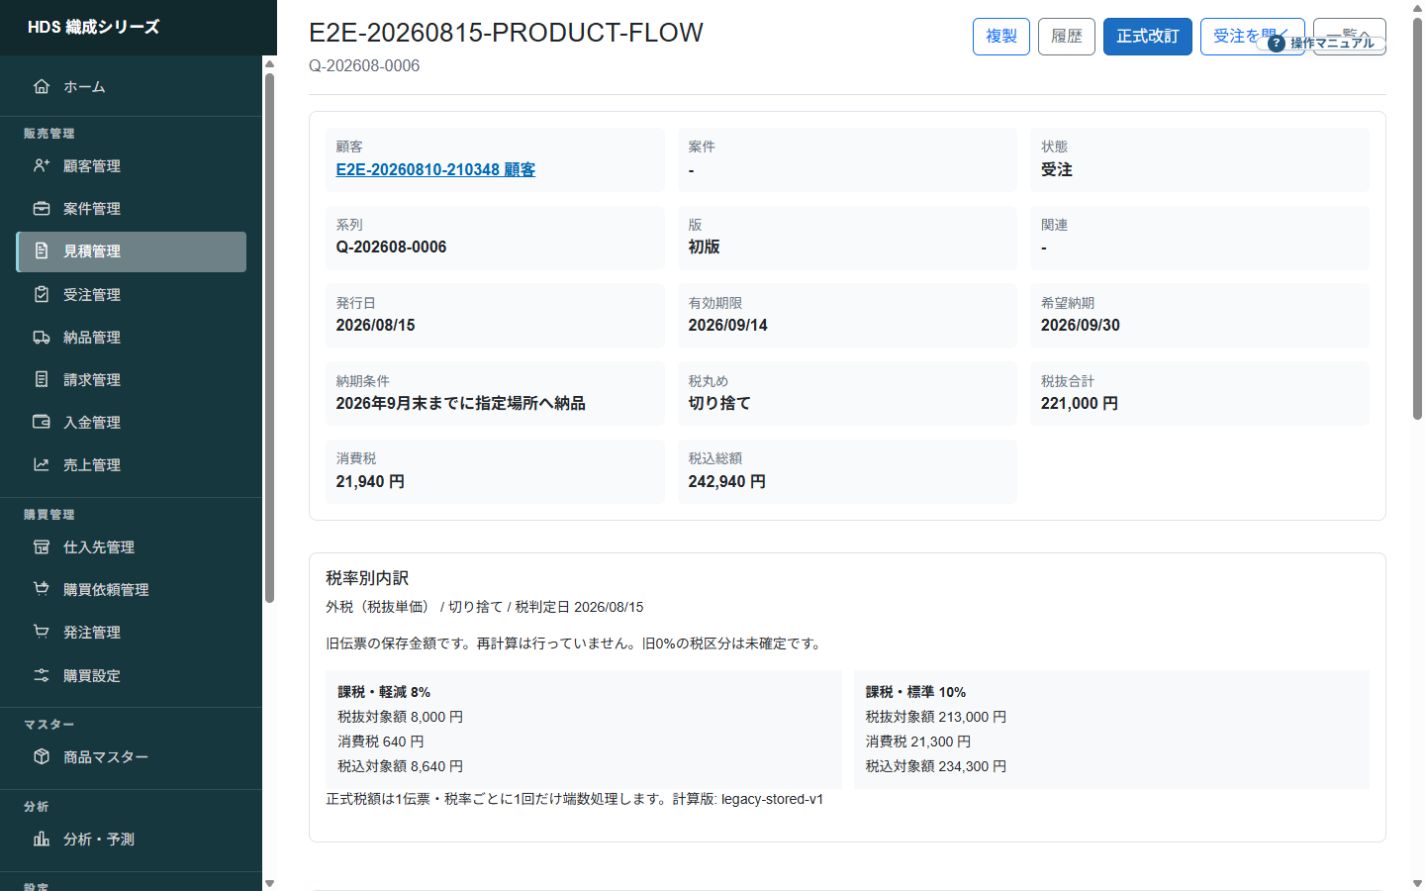Click the 税抜合計 value 221,000 円
This screenshot has height=891, width=1425.
point(1079,404)
